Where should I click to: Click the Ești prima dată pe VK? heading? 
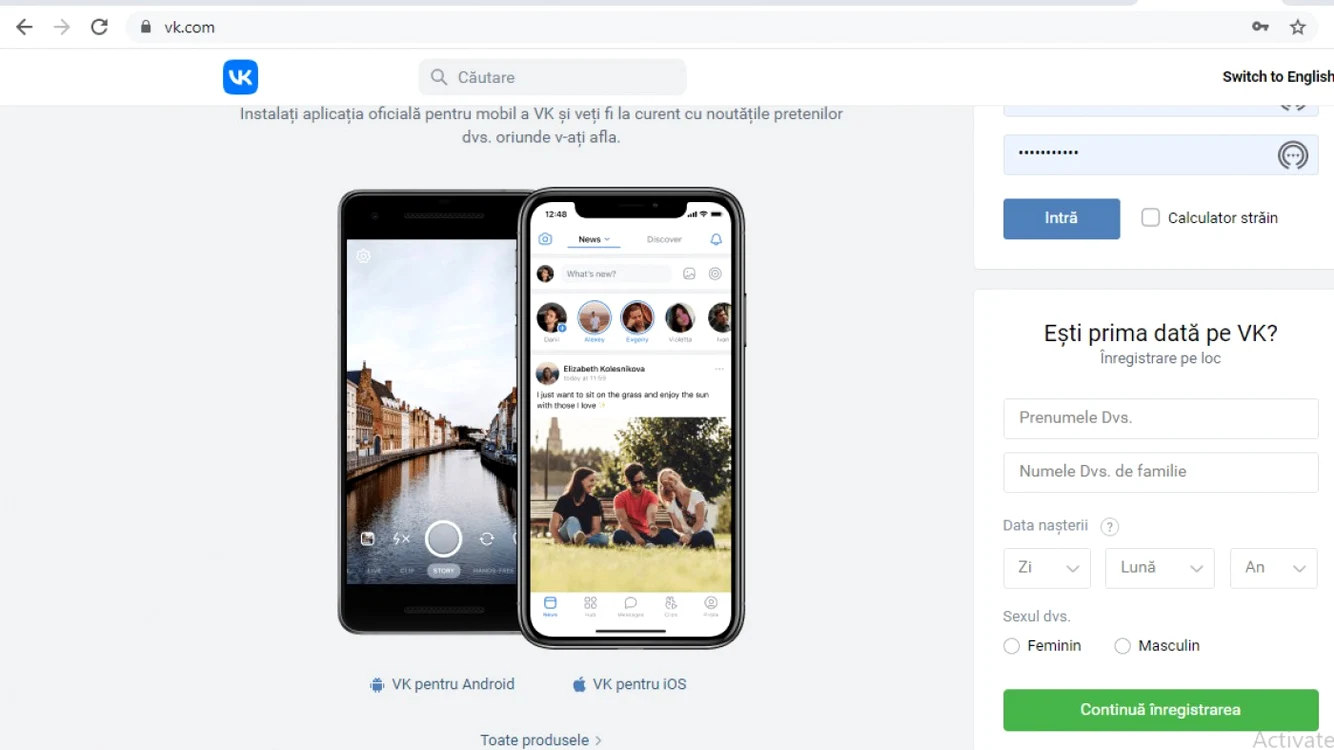pos(1160,333)
